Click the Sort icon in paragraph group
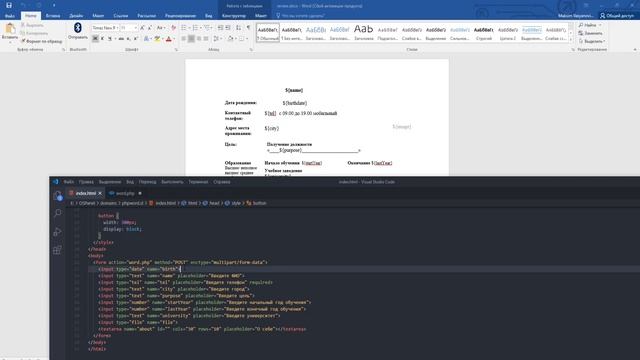Viewport: 640px width, 360px height. point(239,28)
